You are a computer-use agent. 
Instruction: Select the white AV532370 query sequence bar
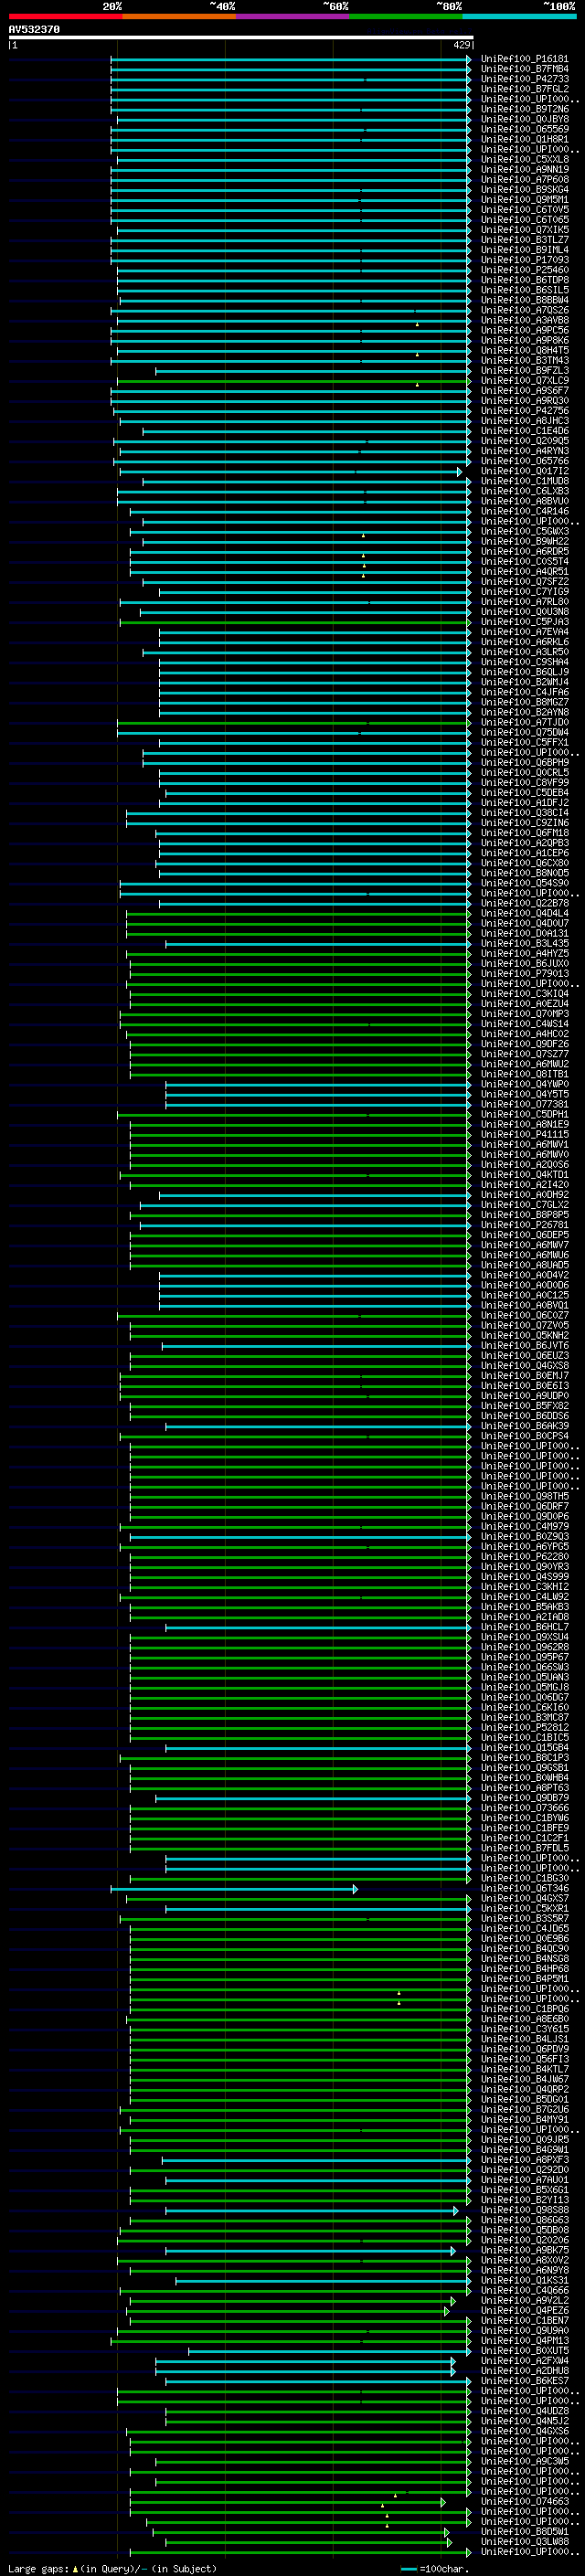pyautogui.click(x=241, y=38)
